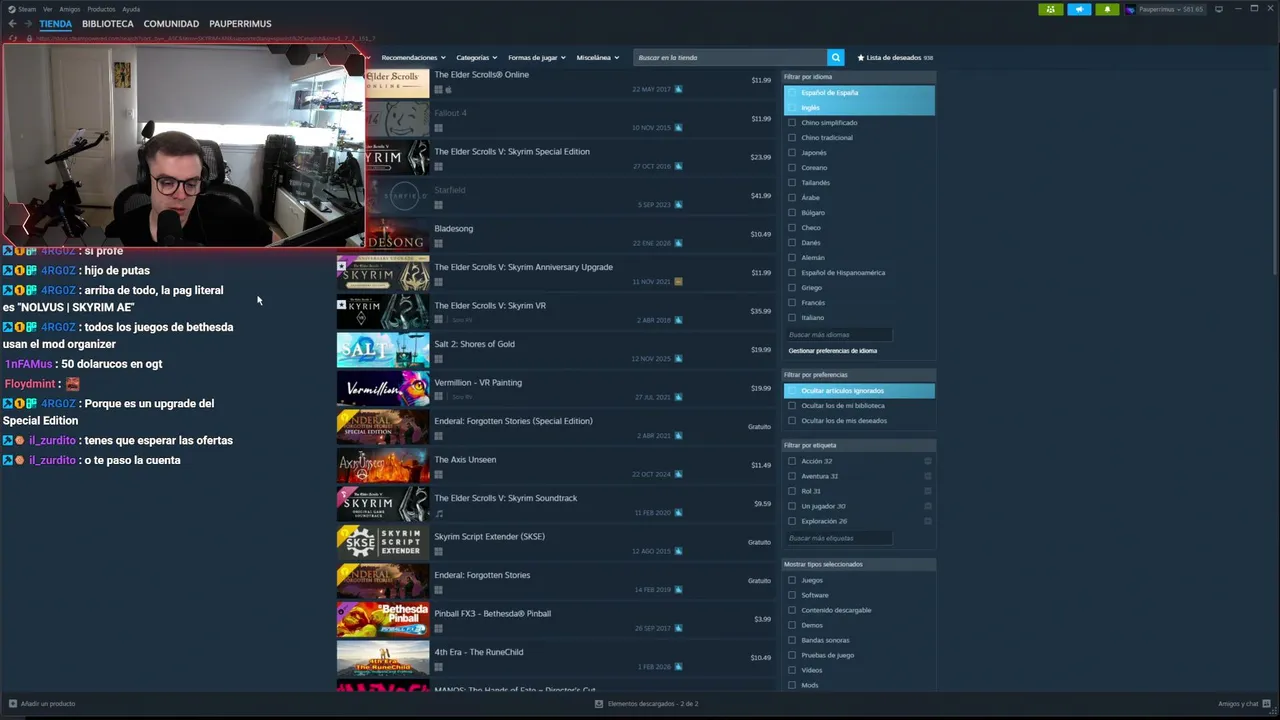This screenshot has width=1280, height=720.
Task: Click the magnifier search button in store
Action: click(x=836, y=57)
